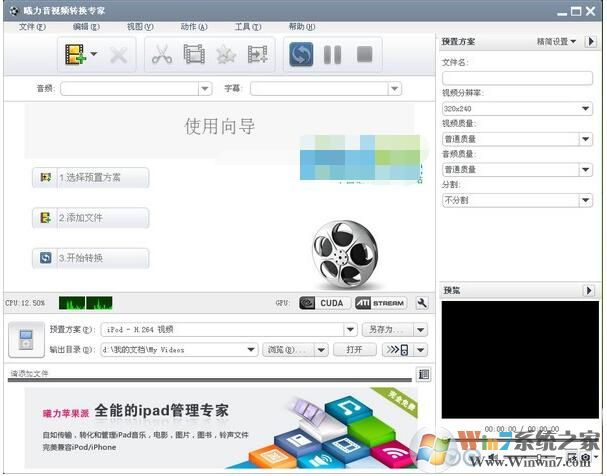Toggle ATI Stream GPU acceleration
Image resolution: width=607 pixels, height=476 pixels.
point(381,303)
